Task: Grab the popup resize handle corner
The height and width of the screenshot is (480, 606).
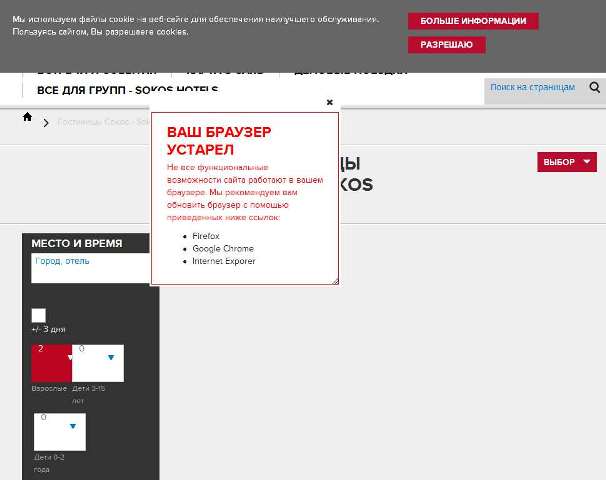Action: (335, 281)
